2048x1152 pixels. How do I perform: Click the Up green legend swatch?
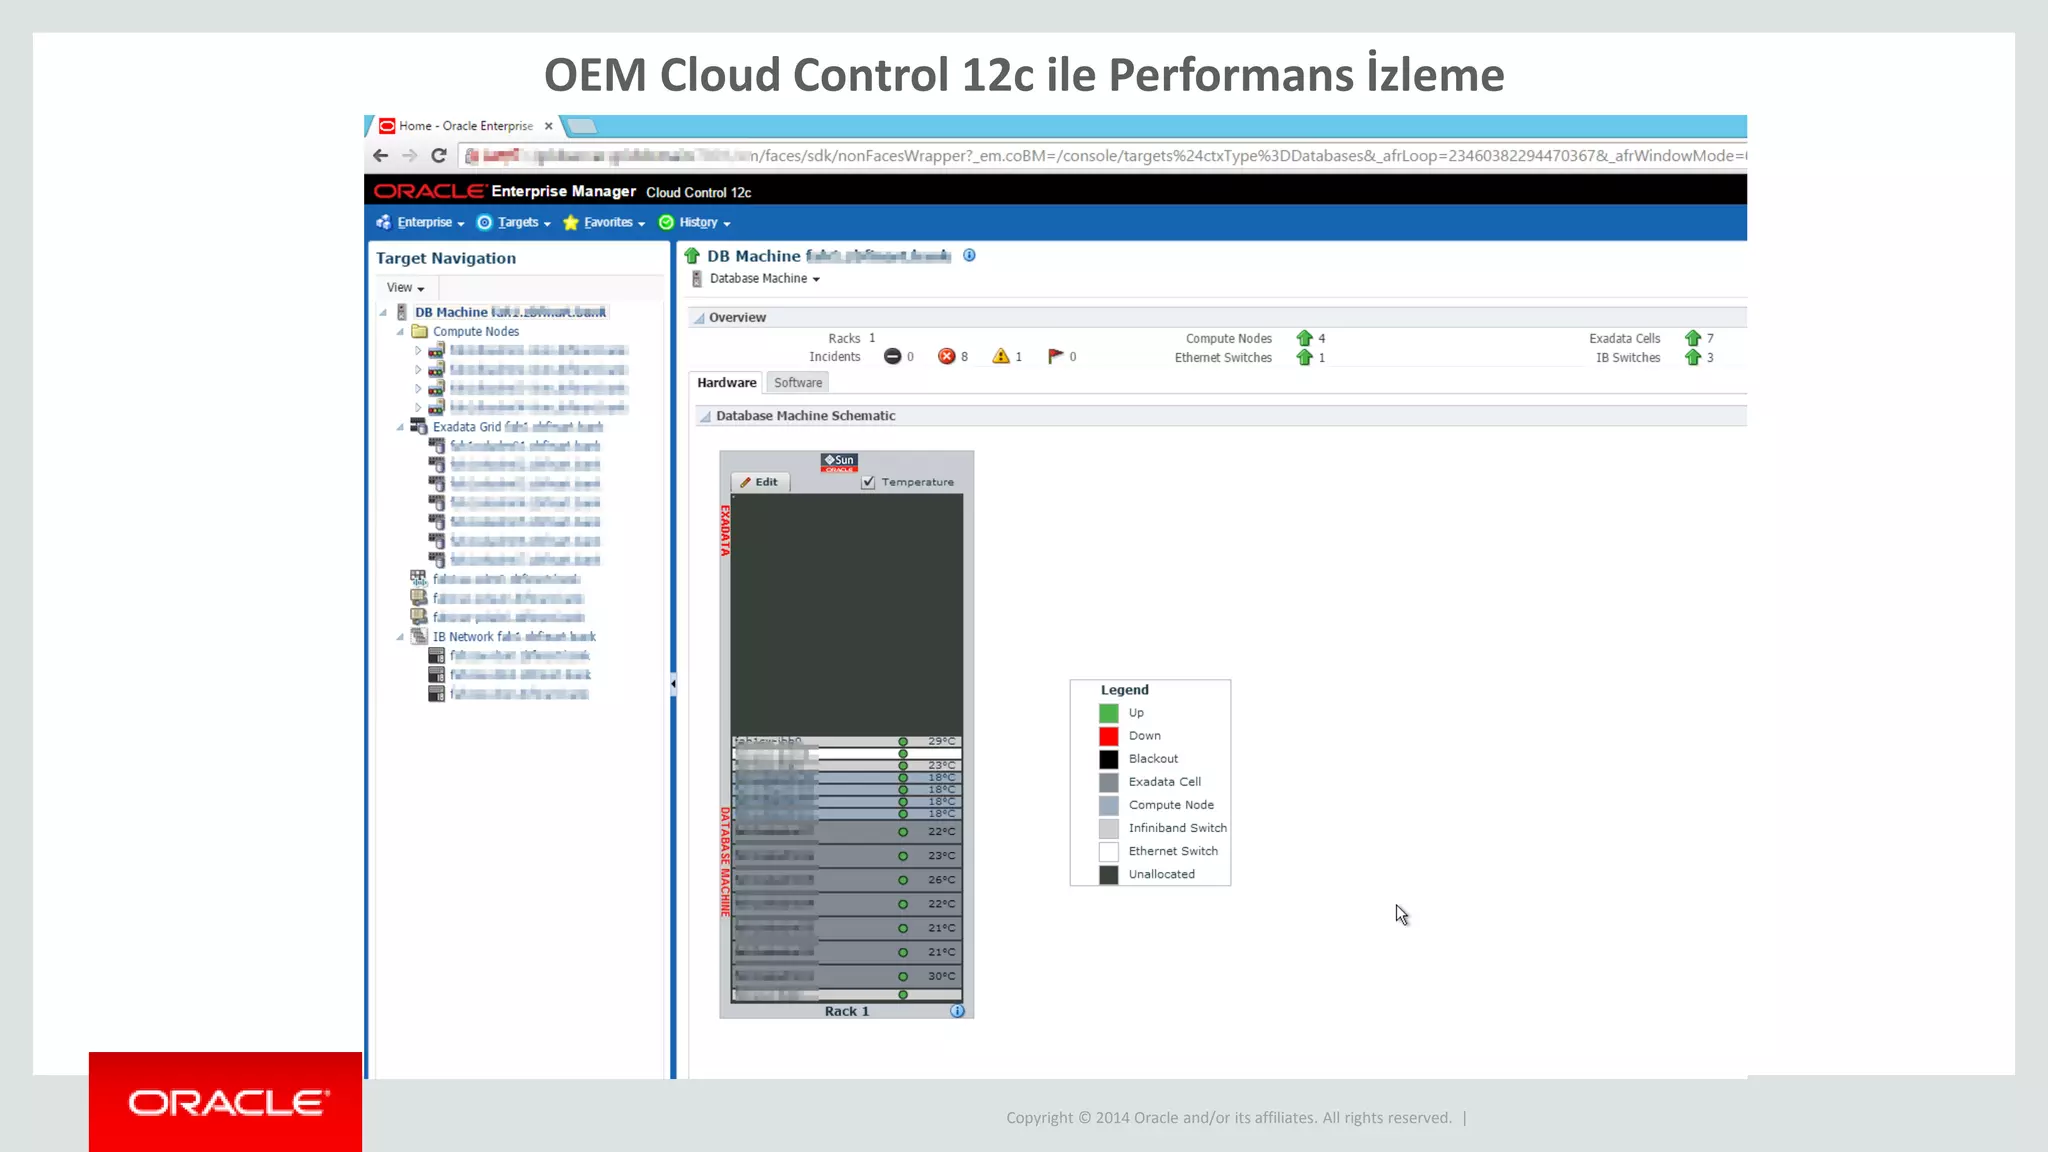point(1108,713)
